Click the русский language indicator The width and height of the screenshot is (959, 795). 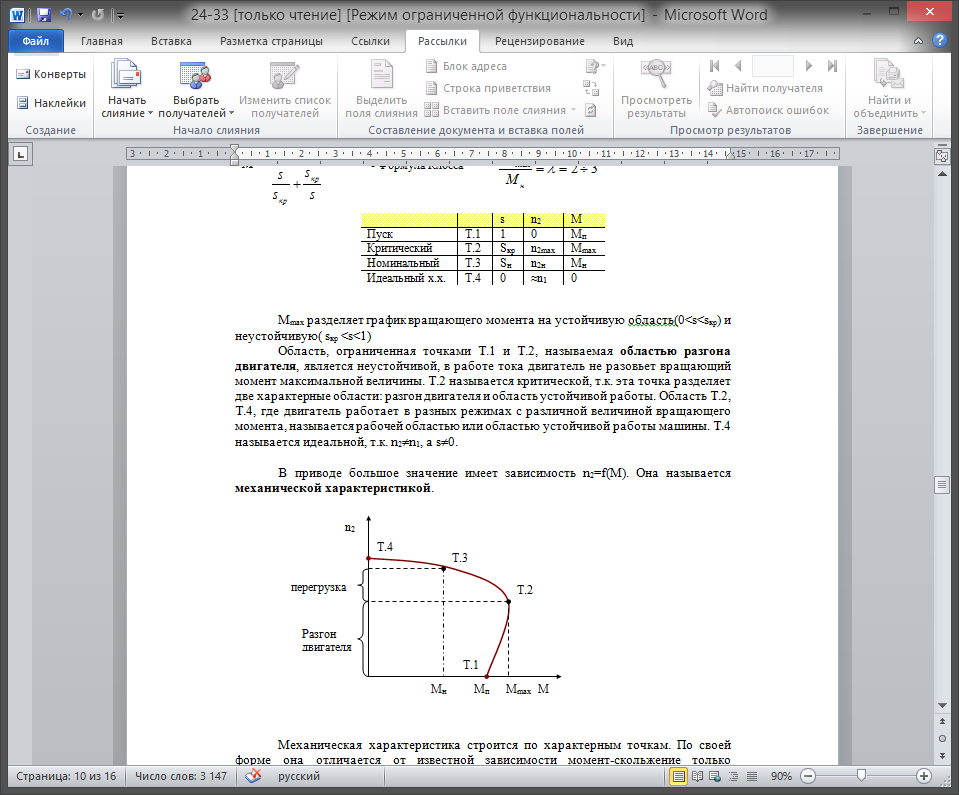coord(298,776)
